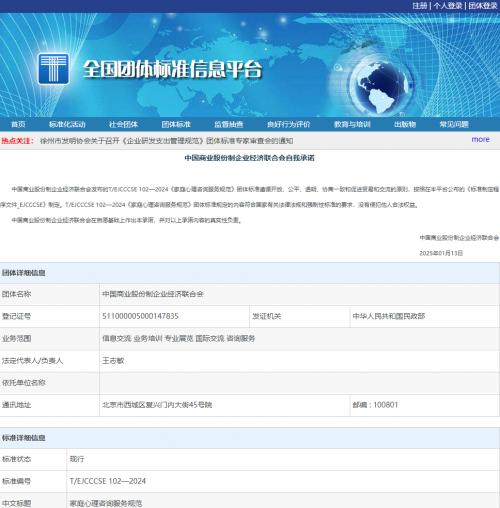This screenshot has width=500, height=508.
Task: Click the 中华人民共和国民政部 cell
Action: pyautogui.click(x=425, y=316)
